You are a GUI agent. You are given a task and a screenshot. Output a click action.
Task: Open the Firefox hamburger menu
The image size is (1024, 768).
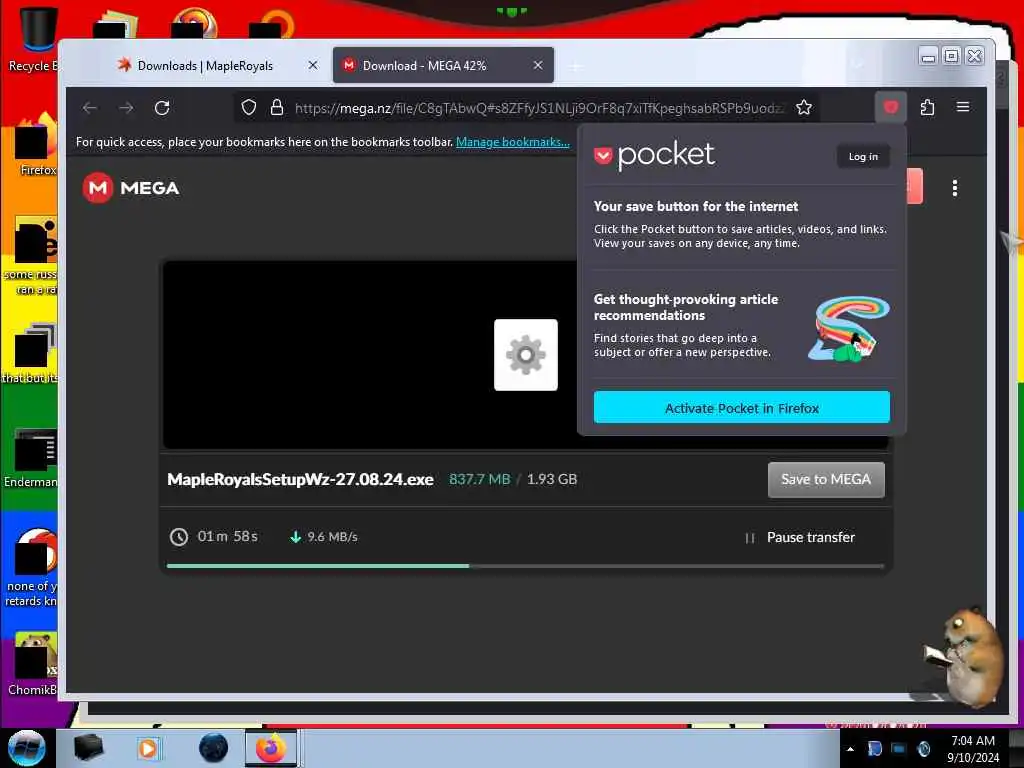(x=963, y=107)
